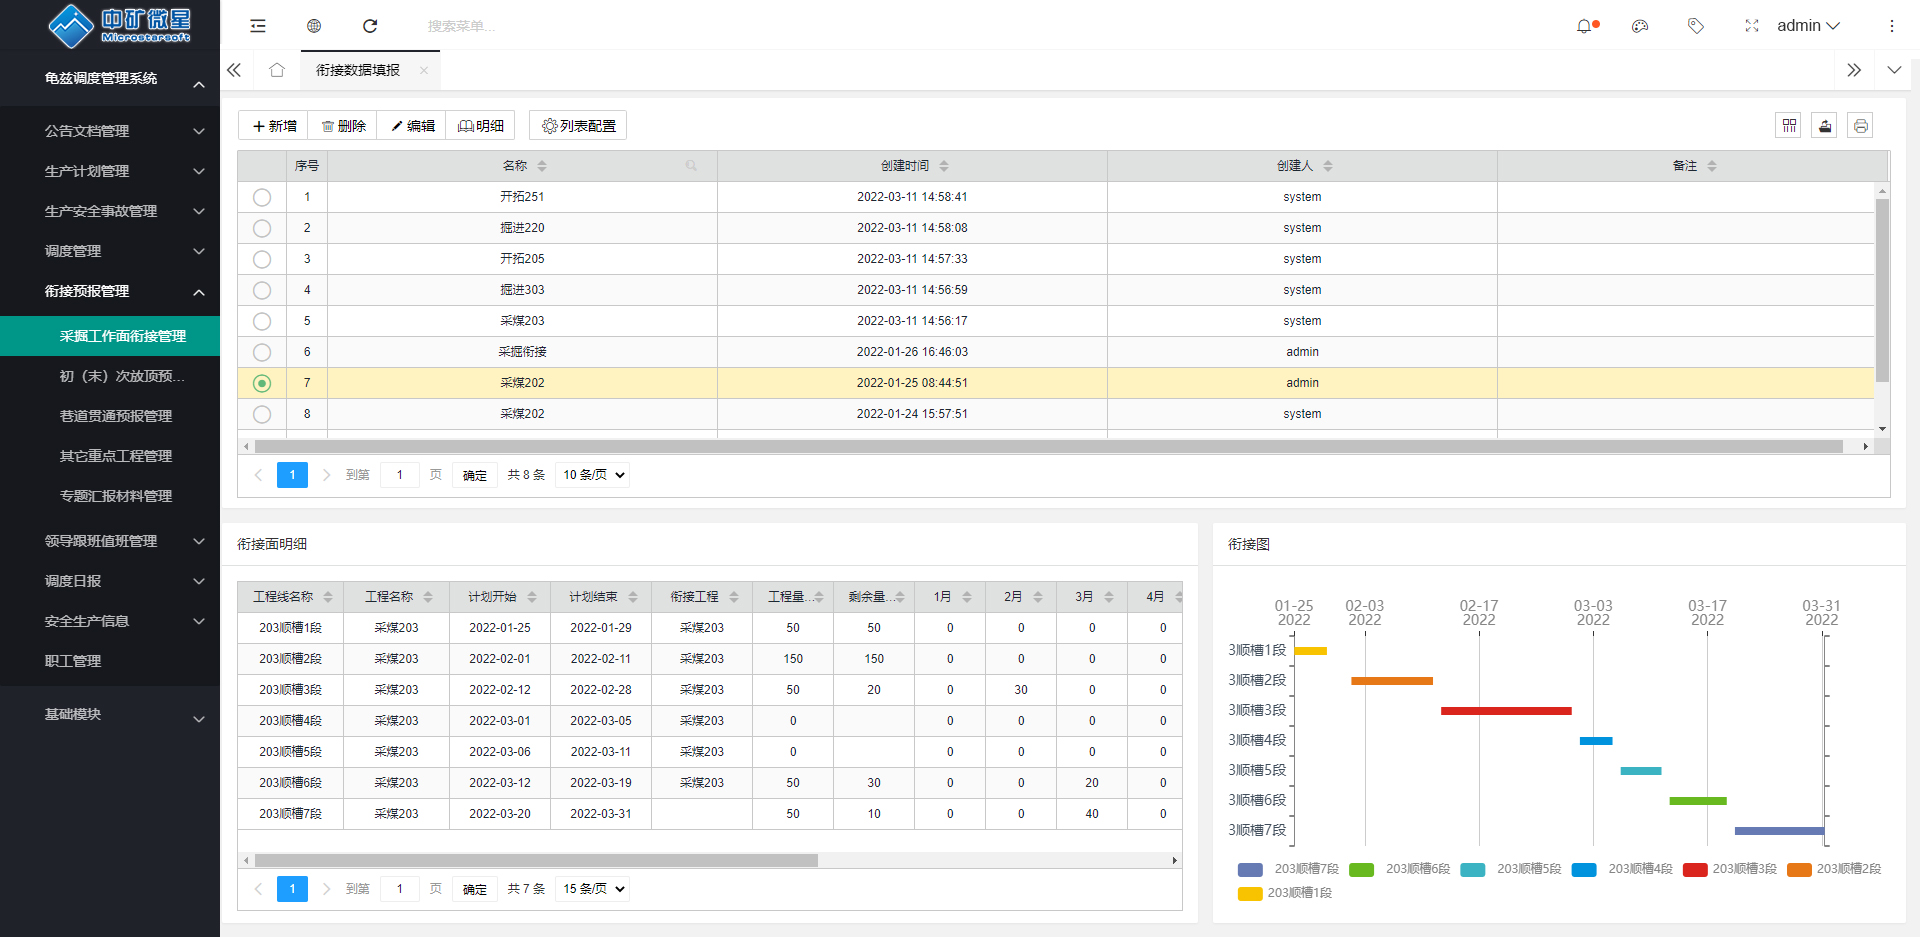This screenshot has height=937, width=1920.
Task: Toggle the sidebar collapse menu icon
Action: [258, 26]
